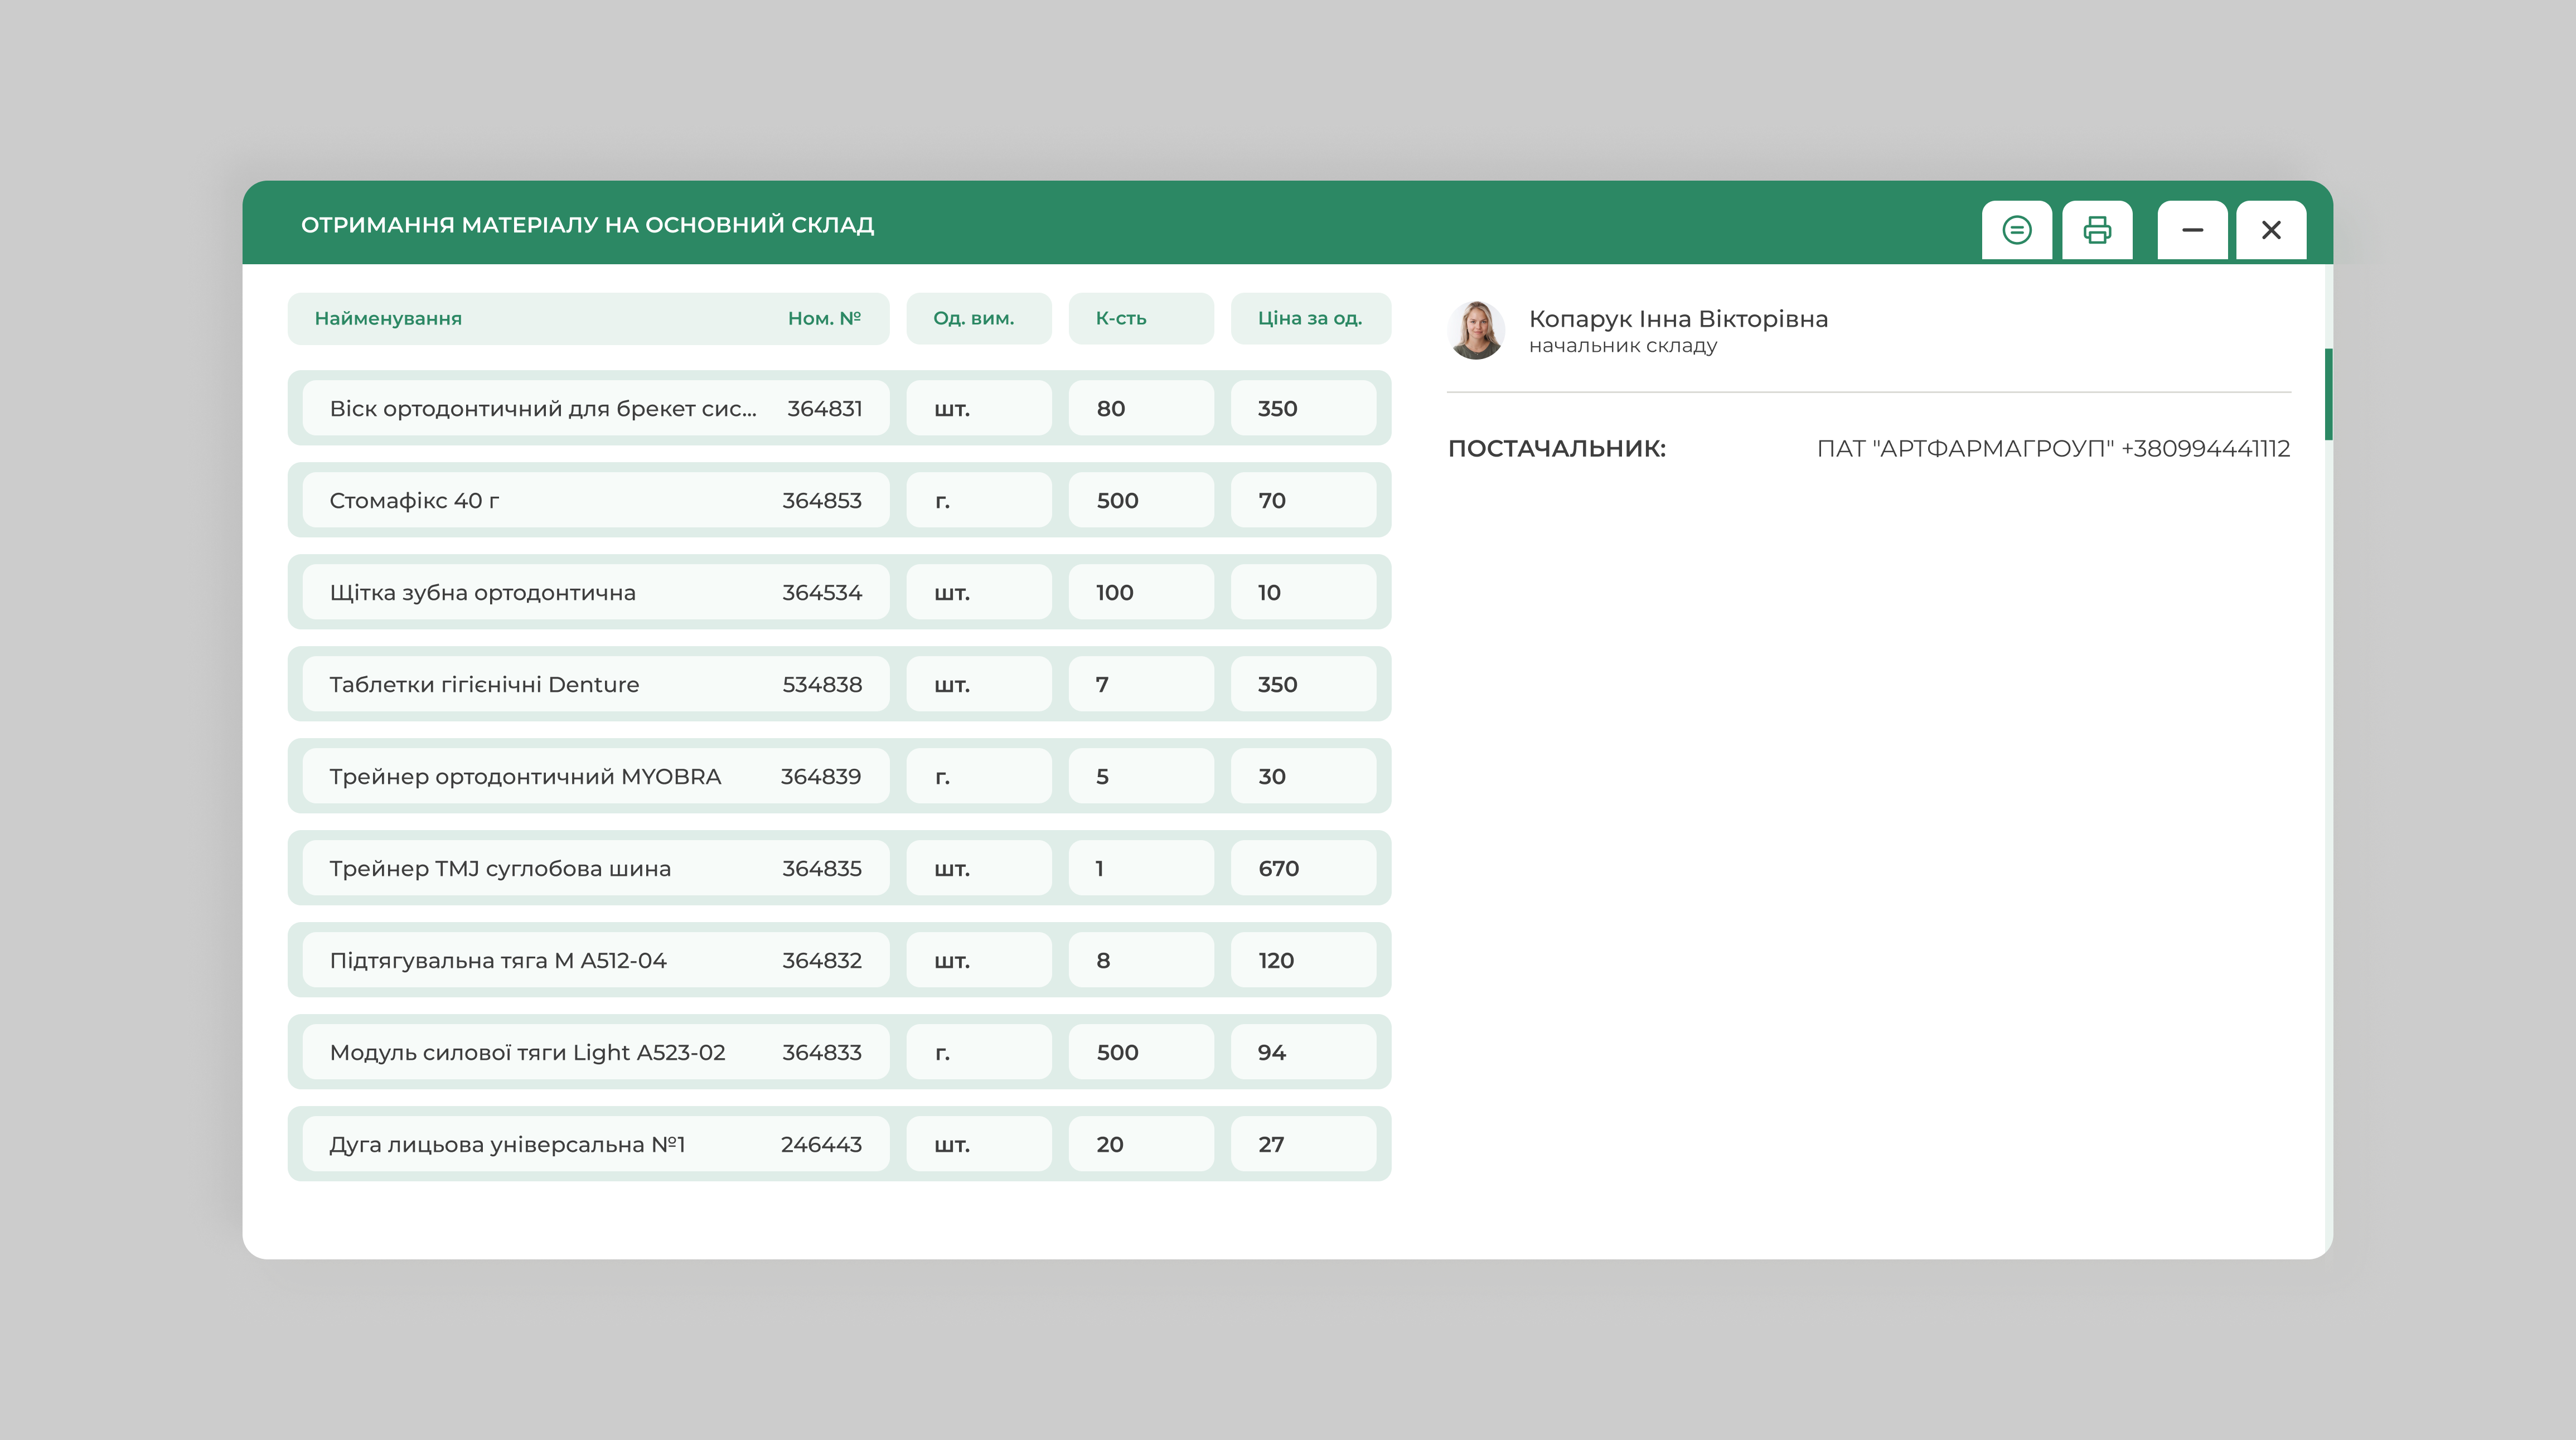Click the Найменування column header
Screen dimensions: 2576x1440
point(388,318)
